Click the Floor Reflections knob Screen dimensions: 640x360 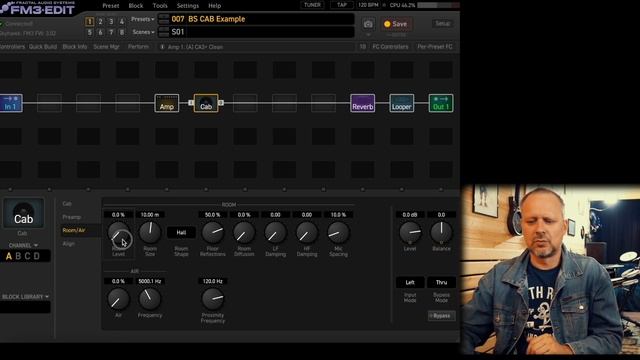coord(213,233)
